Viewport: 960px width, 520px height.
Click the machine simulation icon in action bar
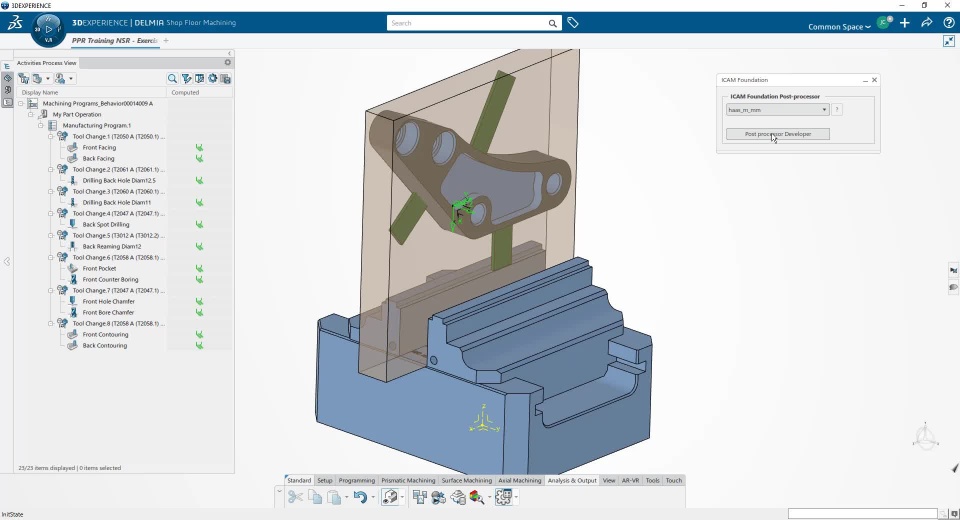tap(438, 497)
